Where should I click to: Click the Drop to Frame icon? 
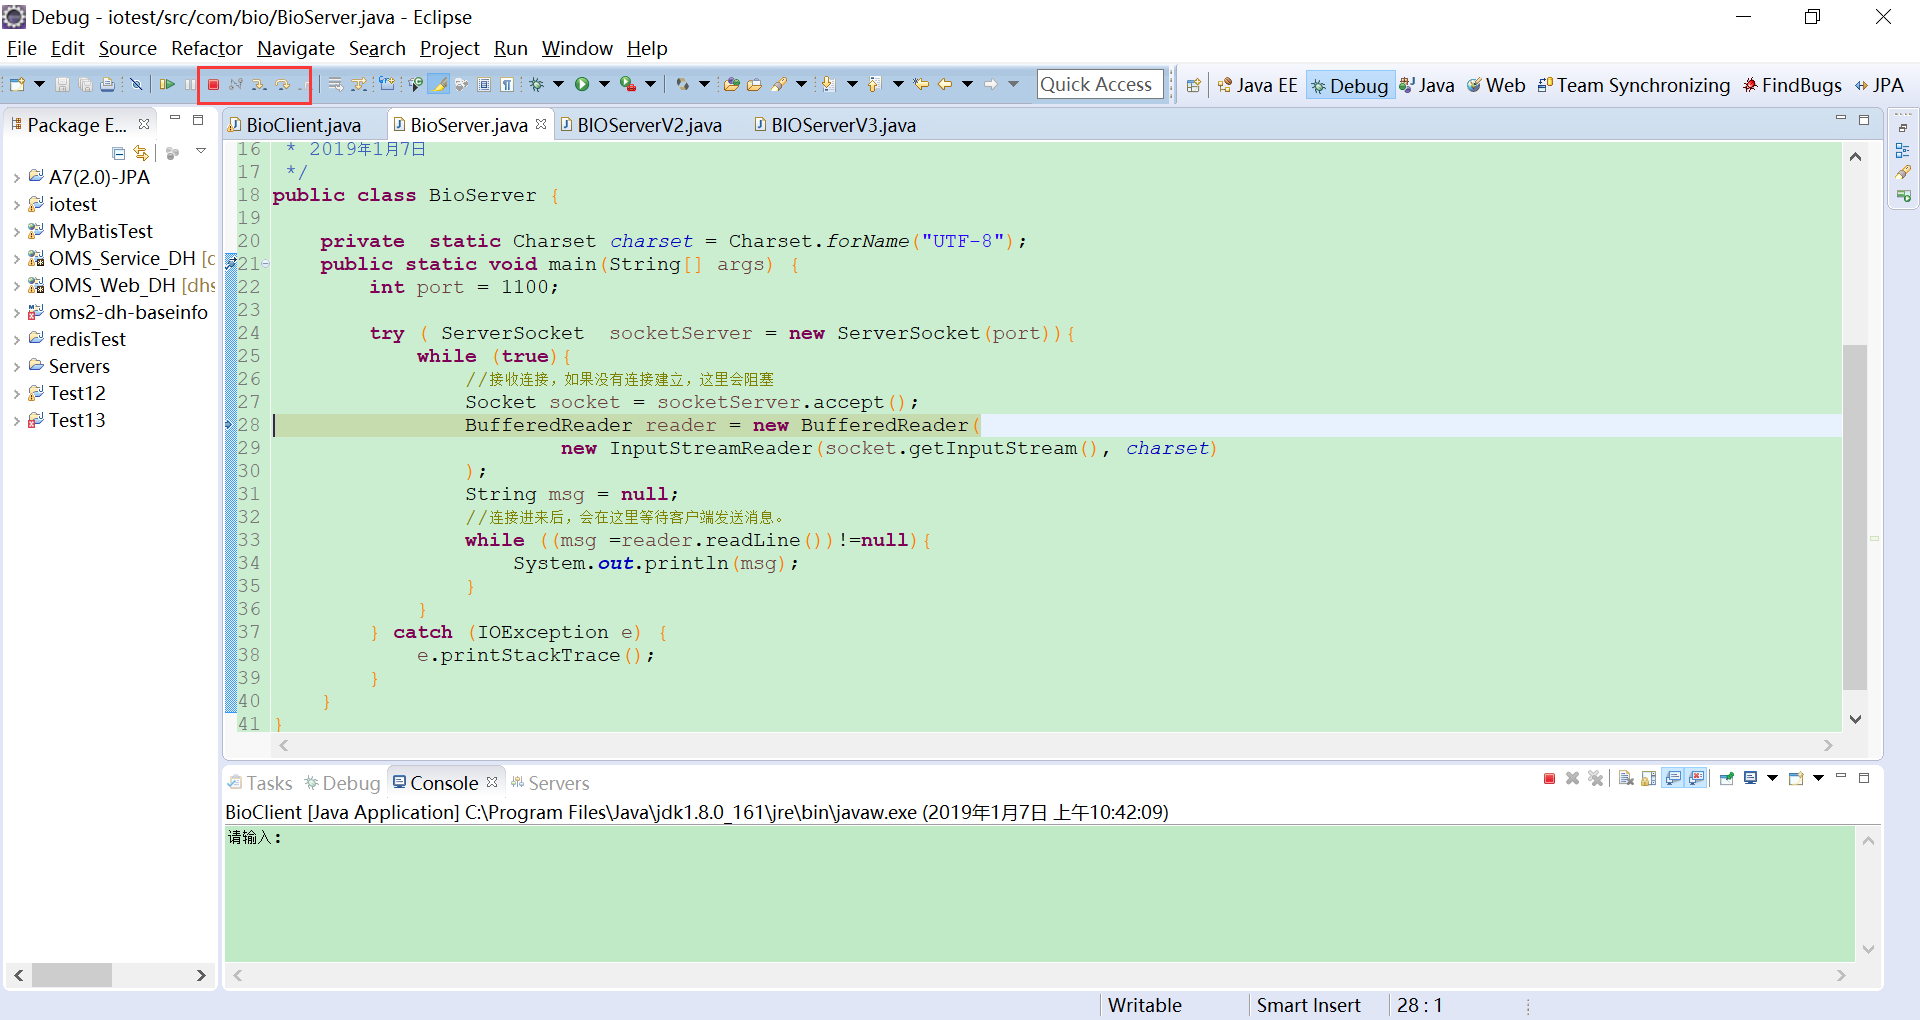pyautogui.click(x=336, y=85)
